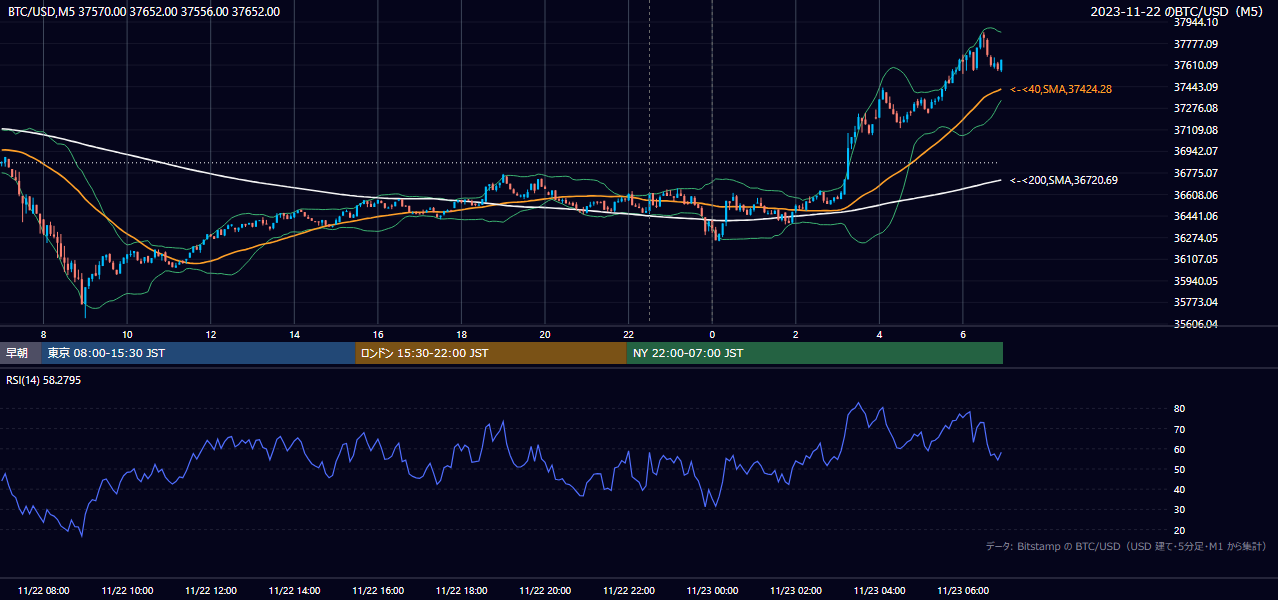Click hour tick '18' under the price chart
The width and height of the screenshot is (1278, 600).
pos(461,334)
